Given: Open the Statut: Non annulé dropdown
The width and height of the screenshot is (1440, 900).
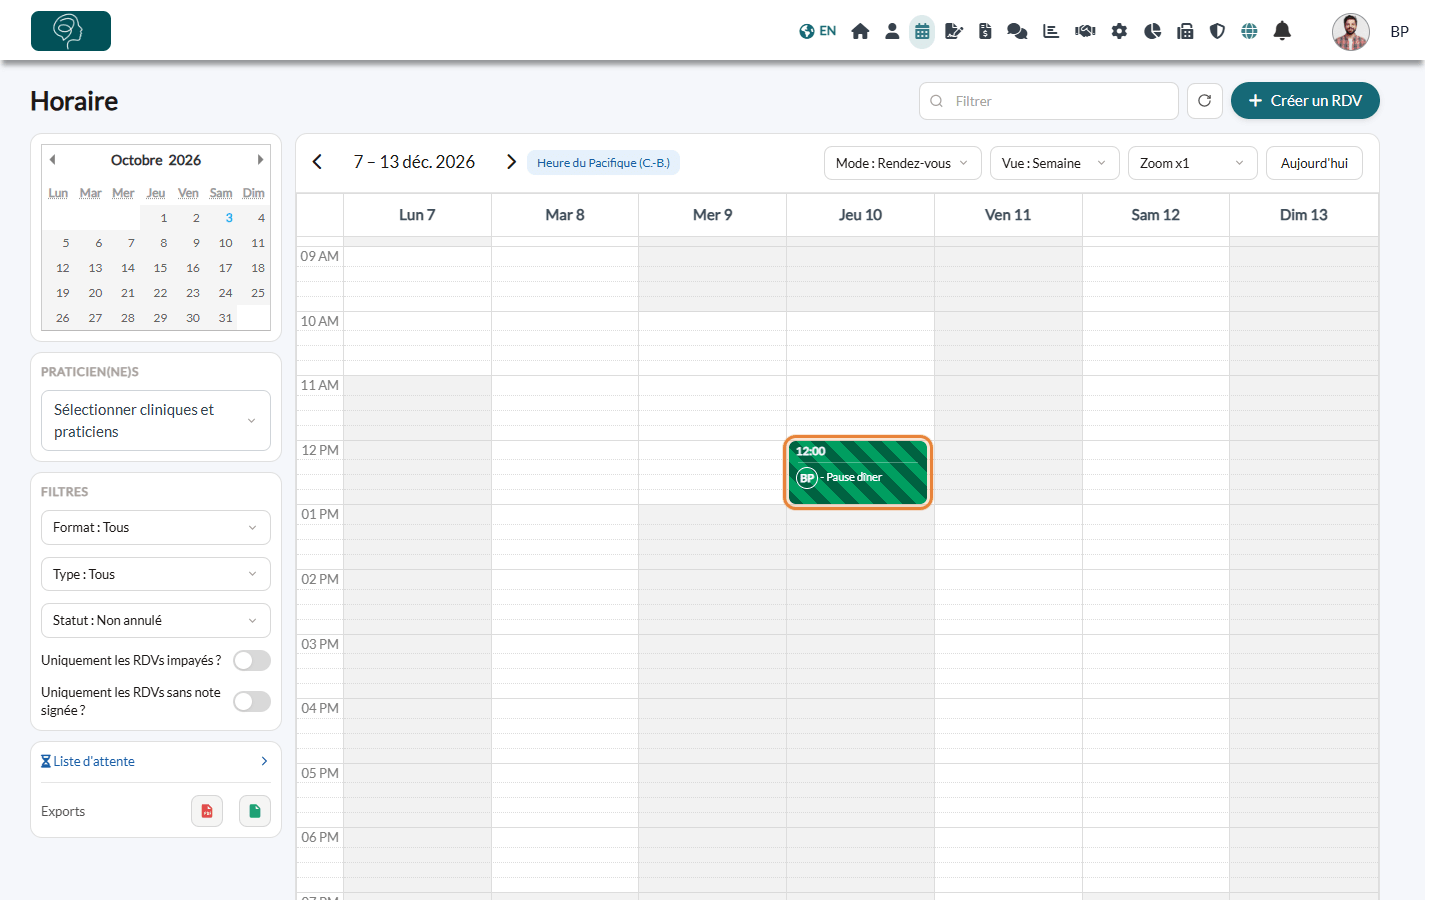Looking at the screenshot, I should [156, 620].
